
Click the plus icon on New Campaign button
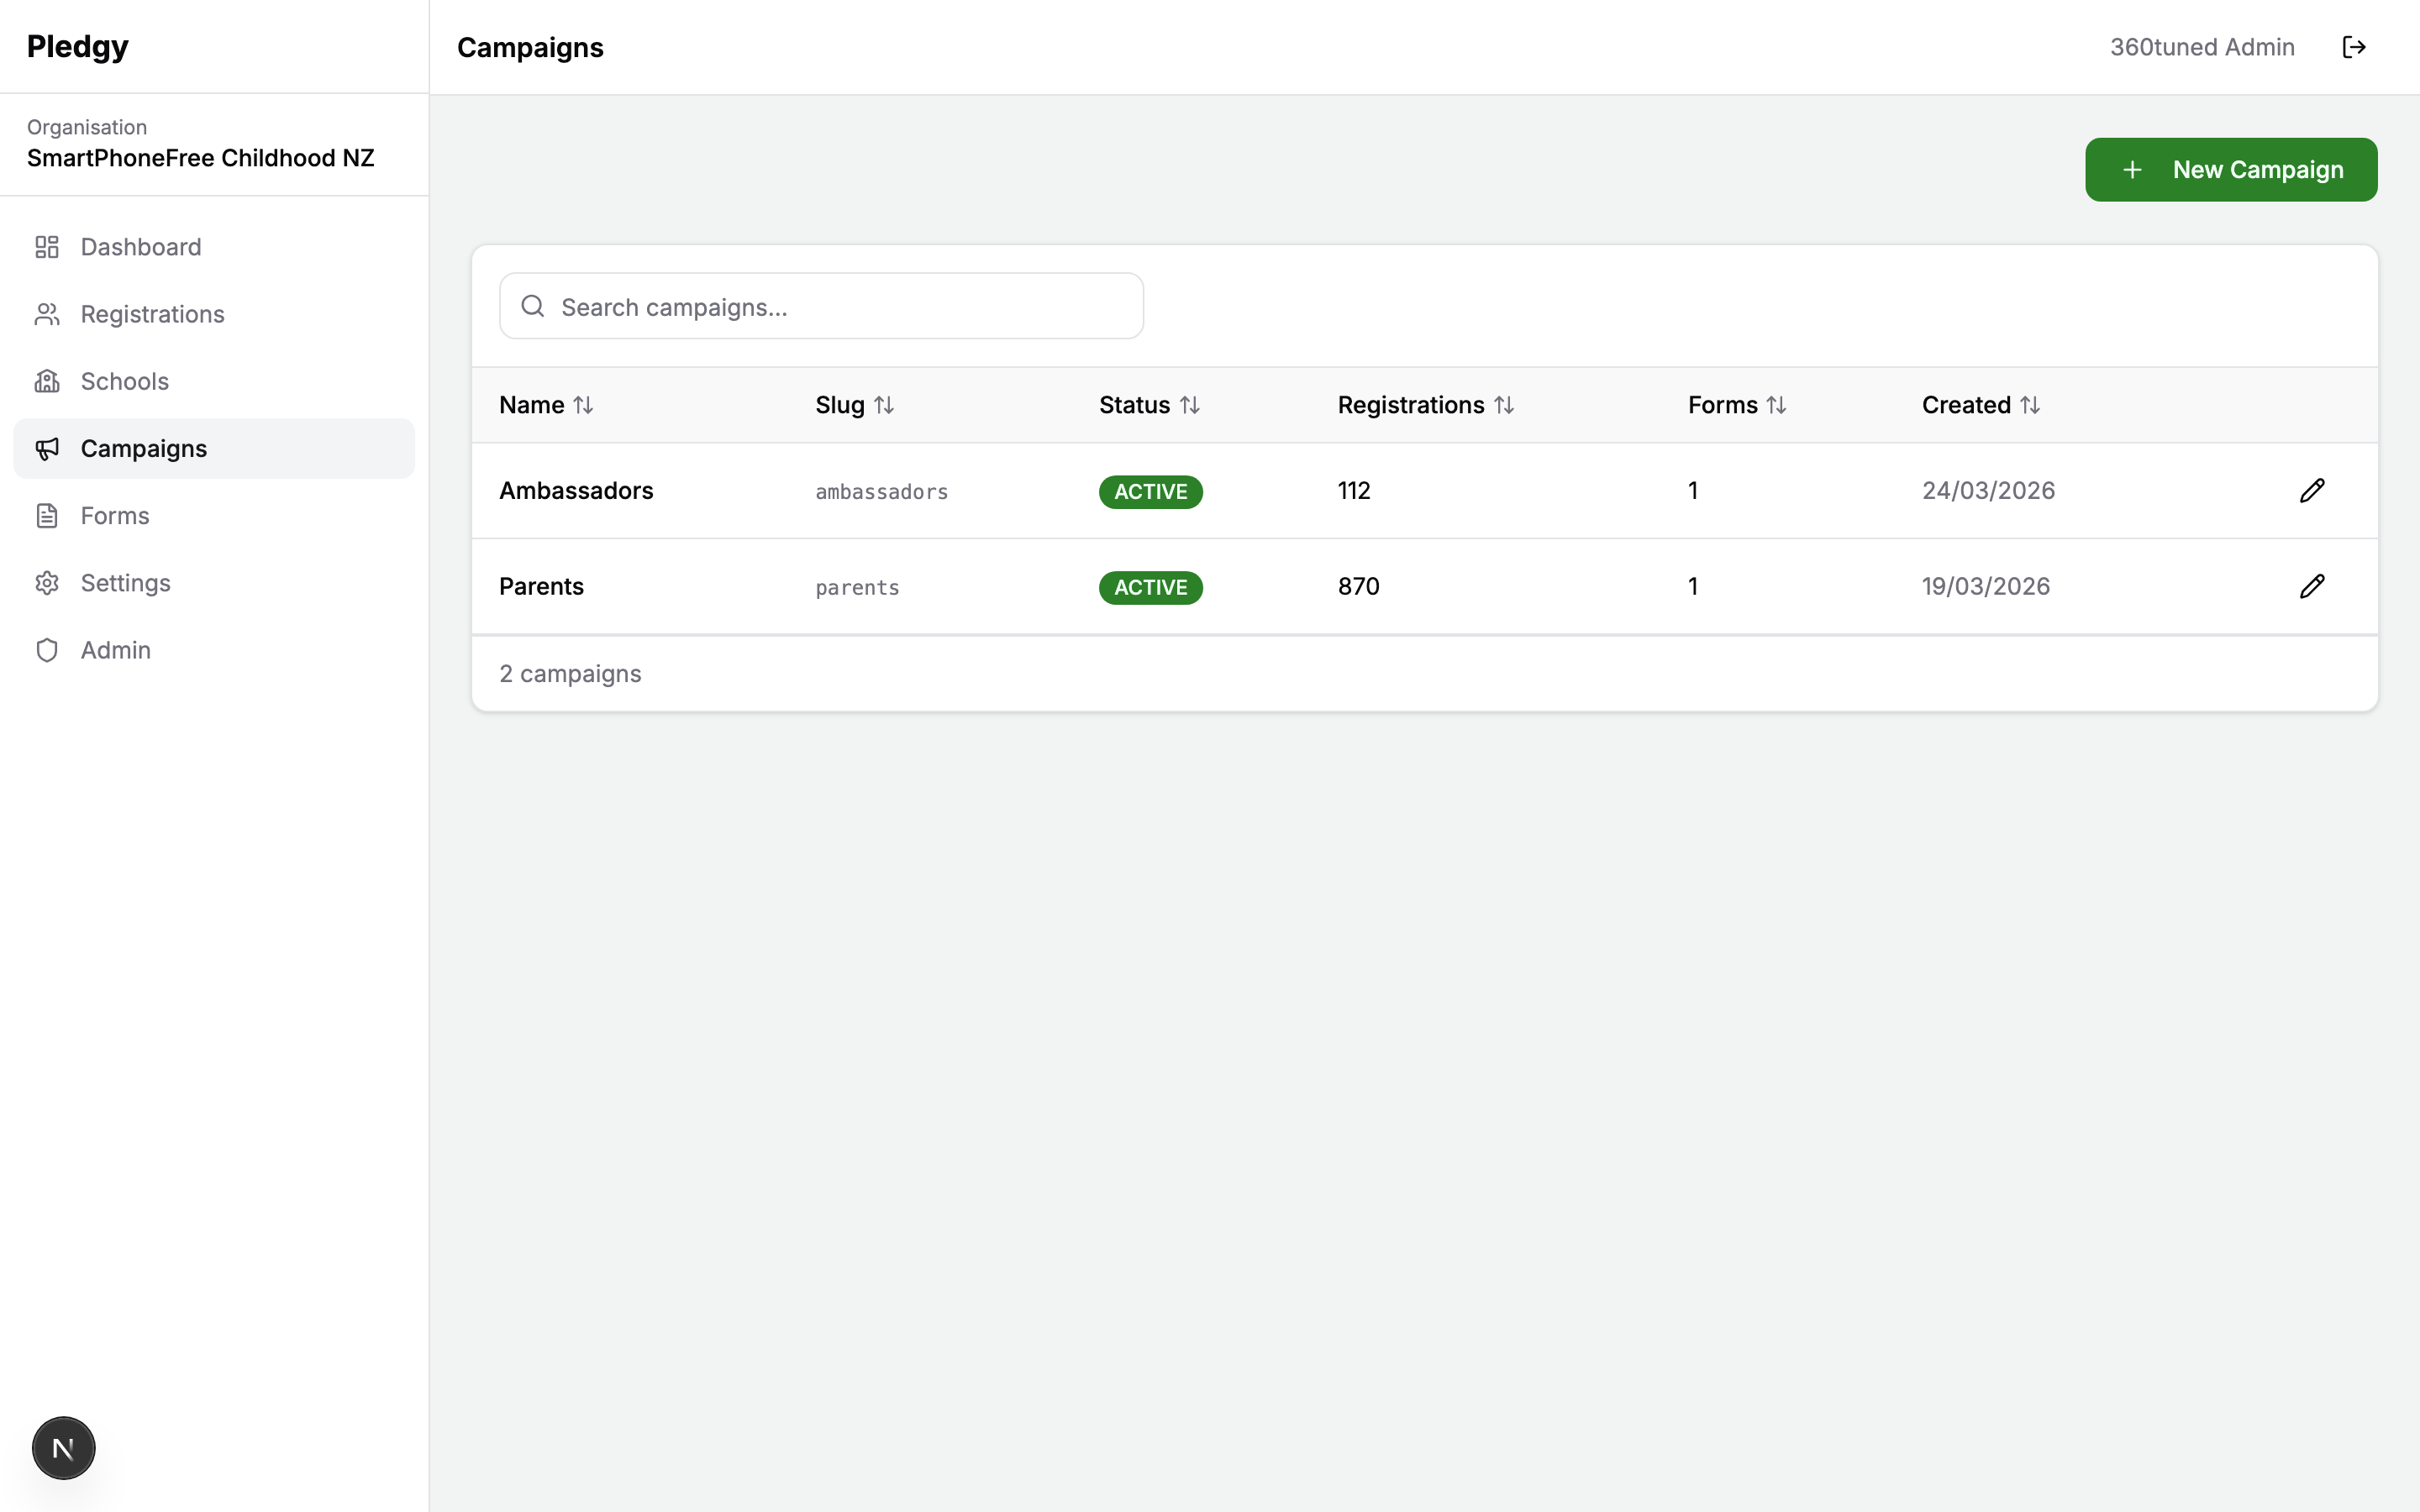2132,170
